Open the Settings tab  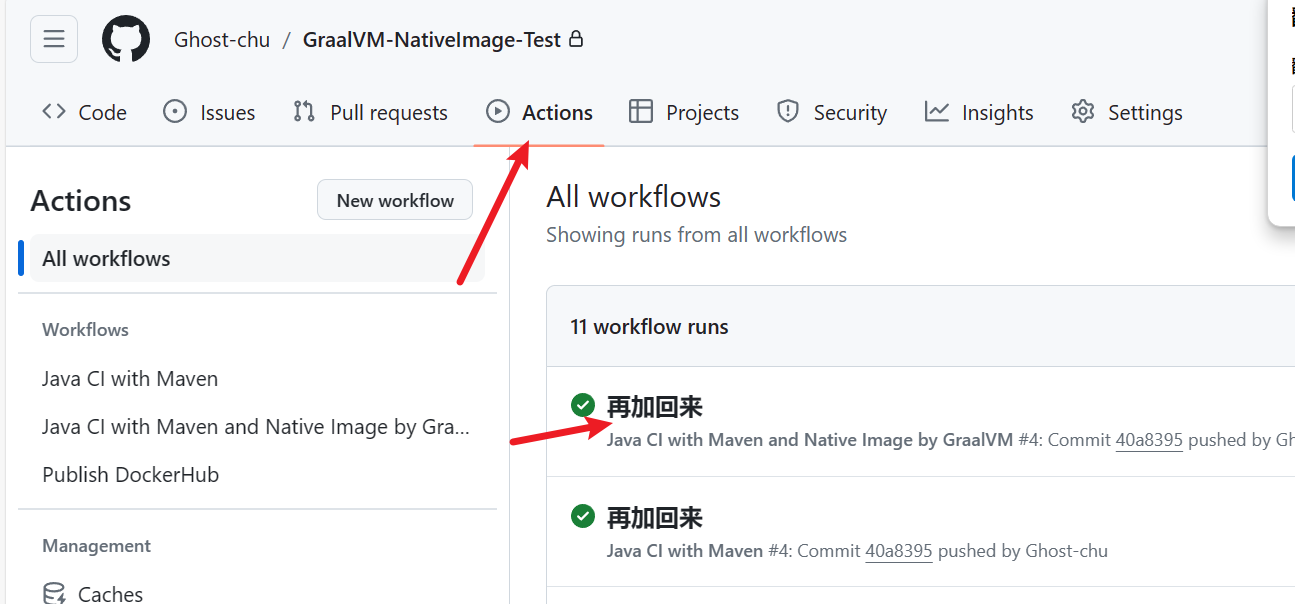click(1126, 112)
